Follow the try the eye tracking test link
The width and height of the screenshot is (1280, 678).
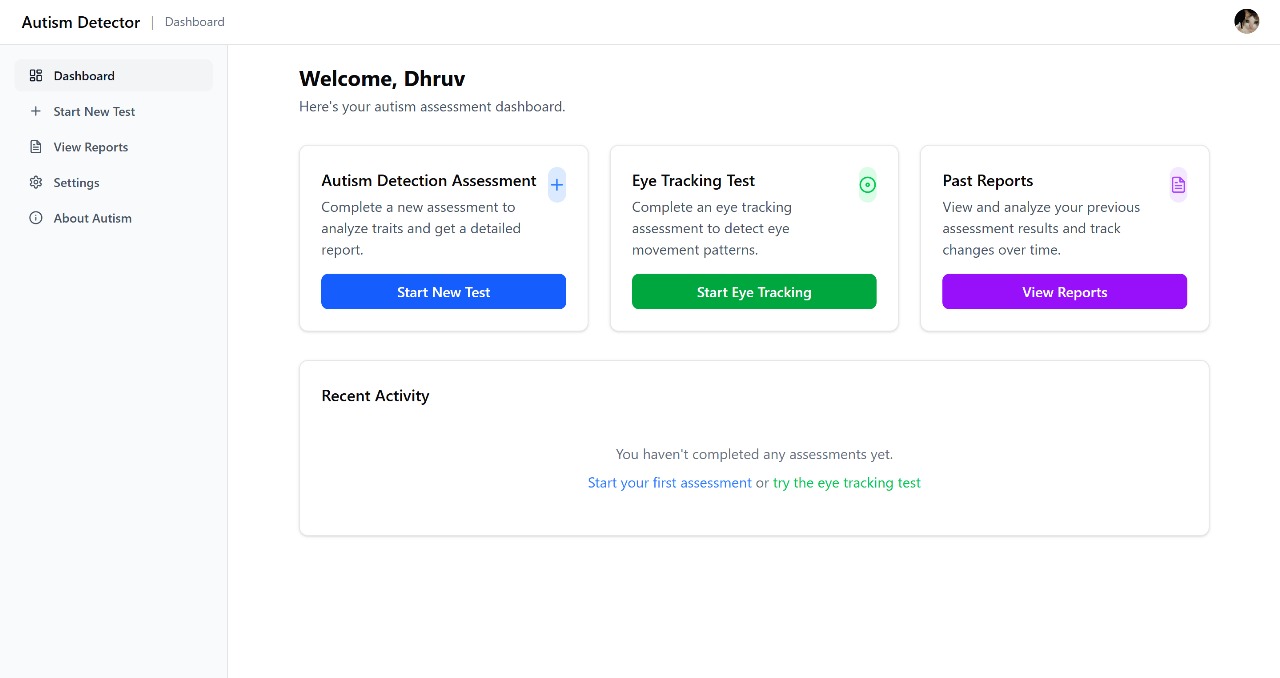click(847, 483)
